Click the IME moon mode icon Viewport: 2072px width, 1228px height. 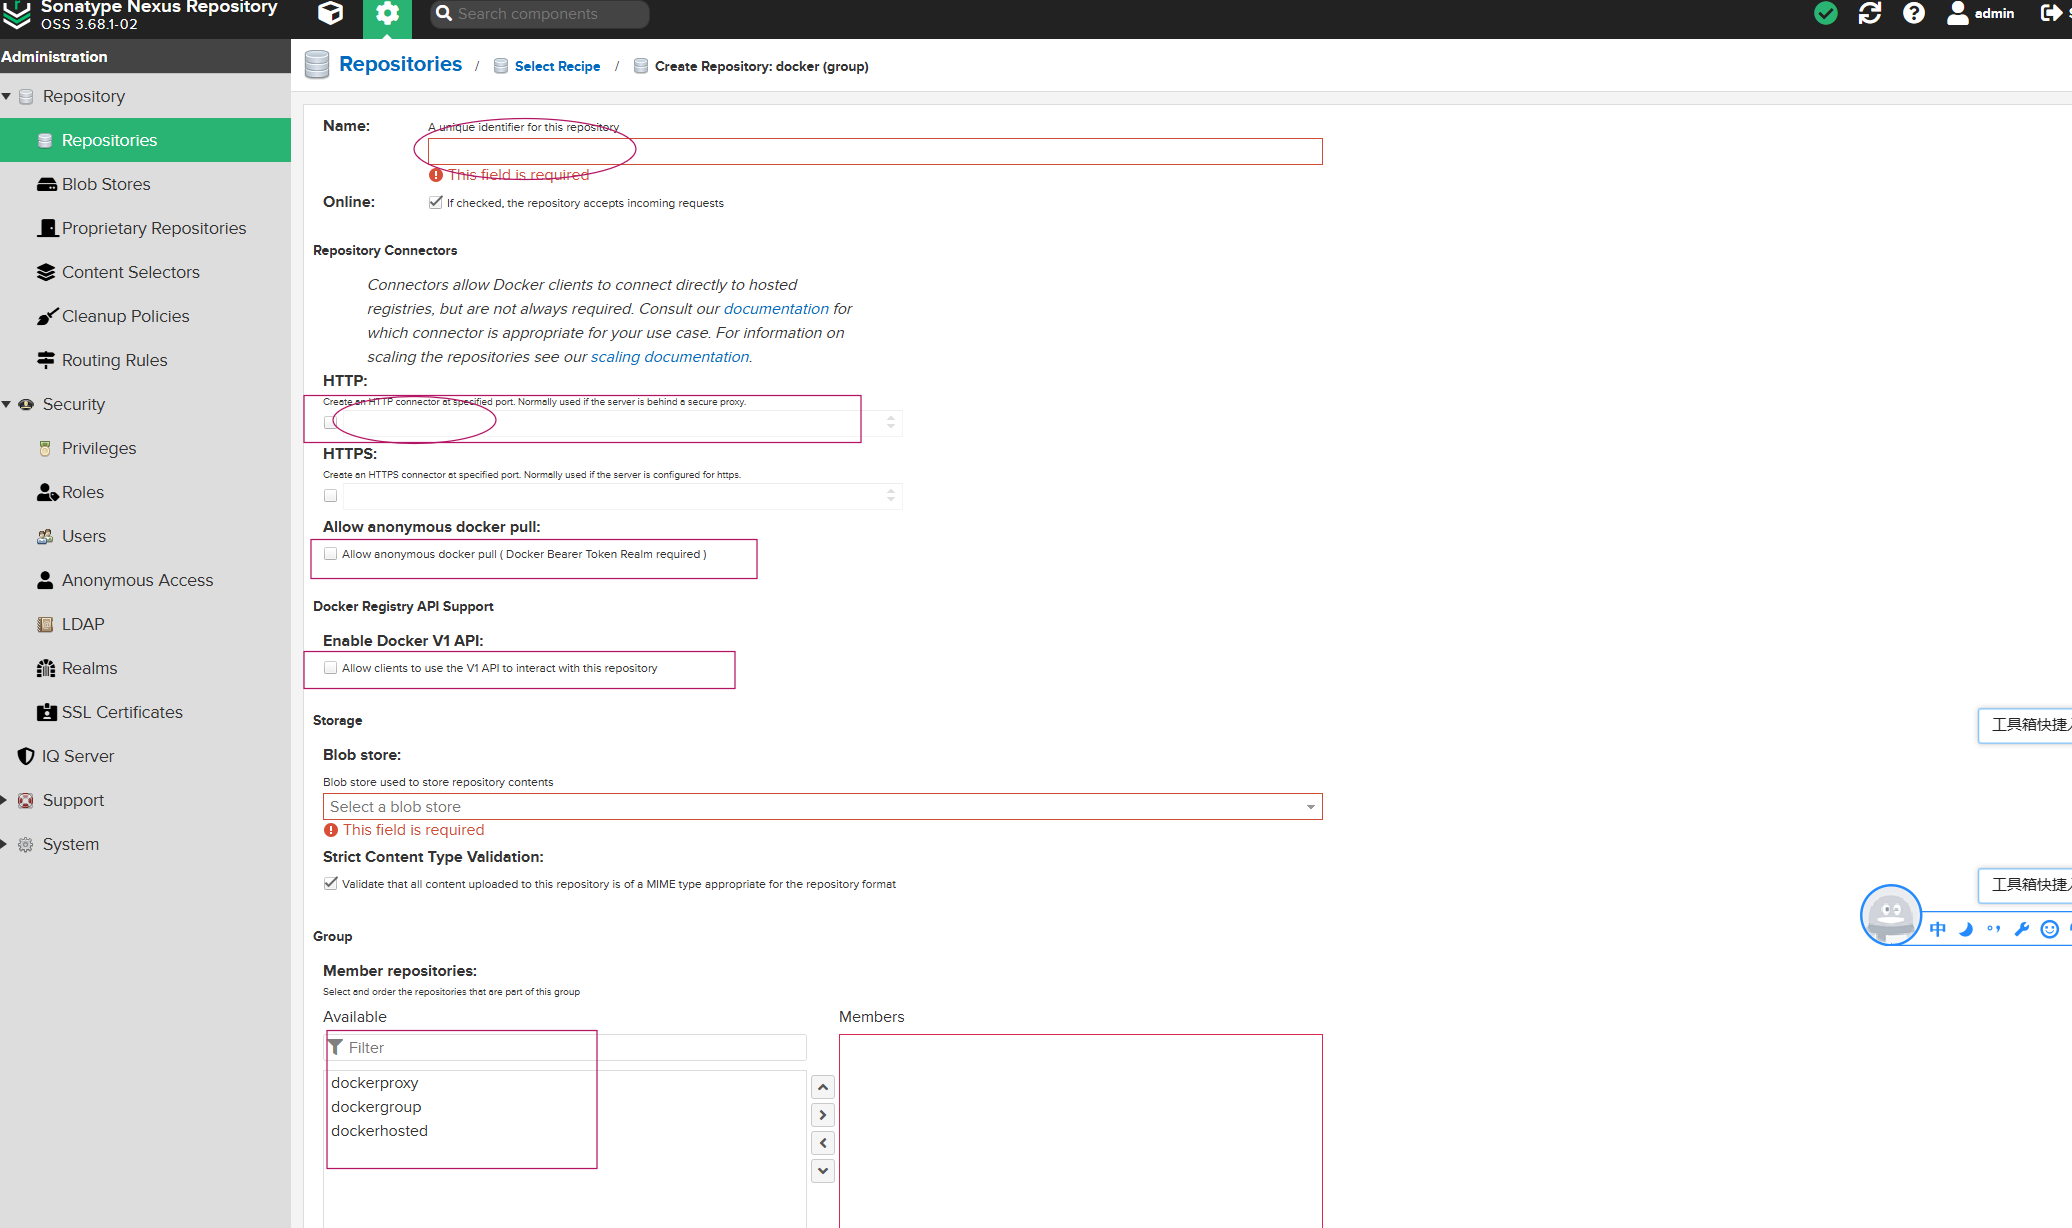1966,929
